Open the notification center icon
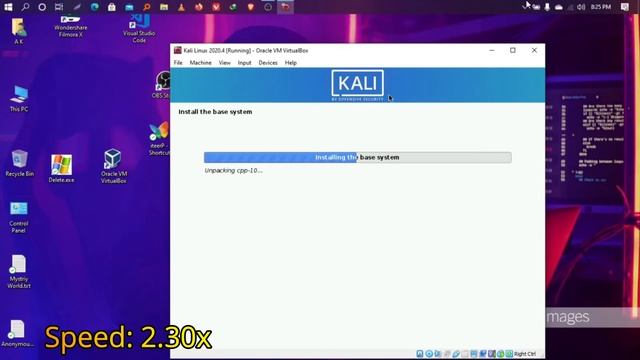Viewport: 640px width, 360px height. click(x=625, y=7)
